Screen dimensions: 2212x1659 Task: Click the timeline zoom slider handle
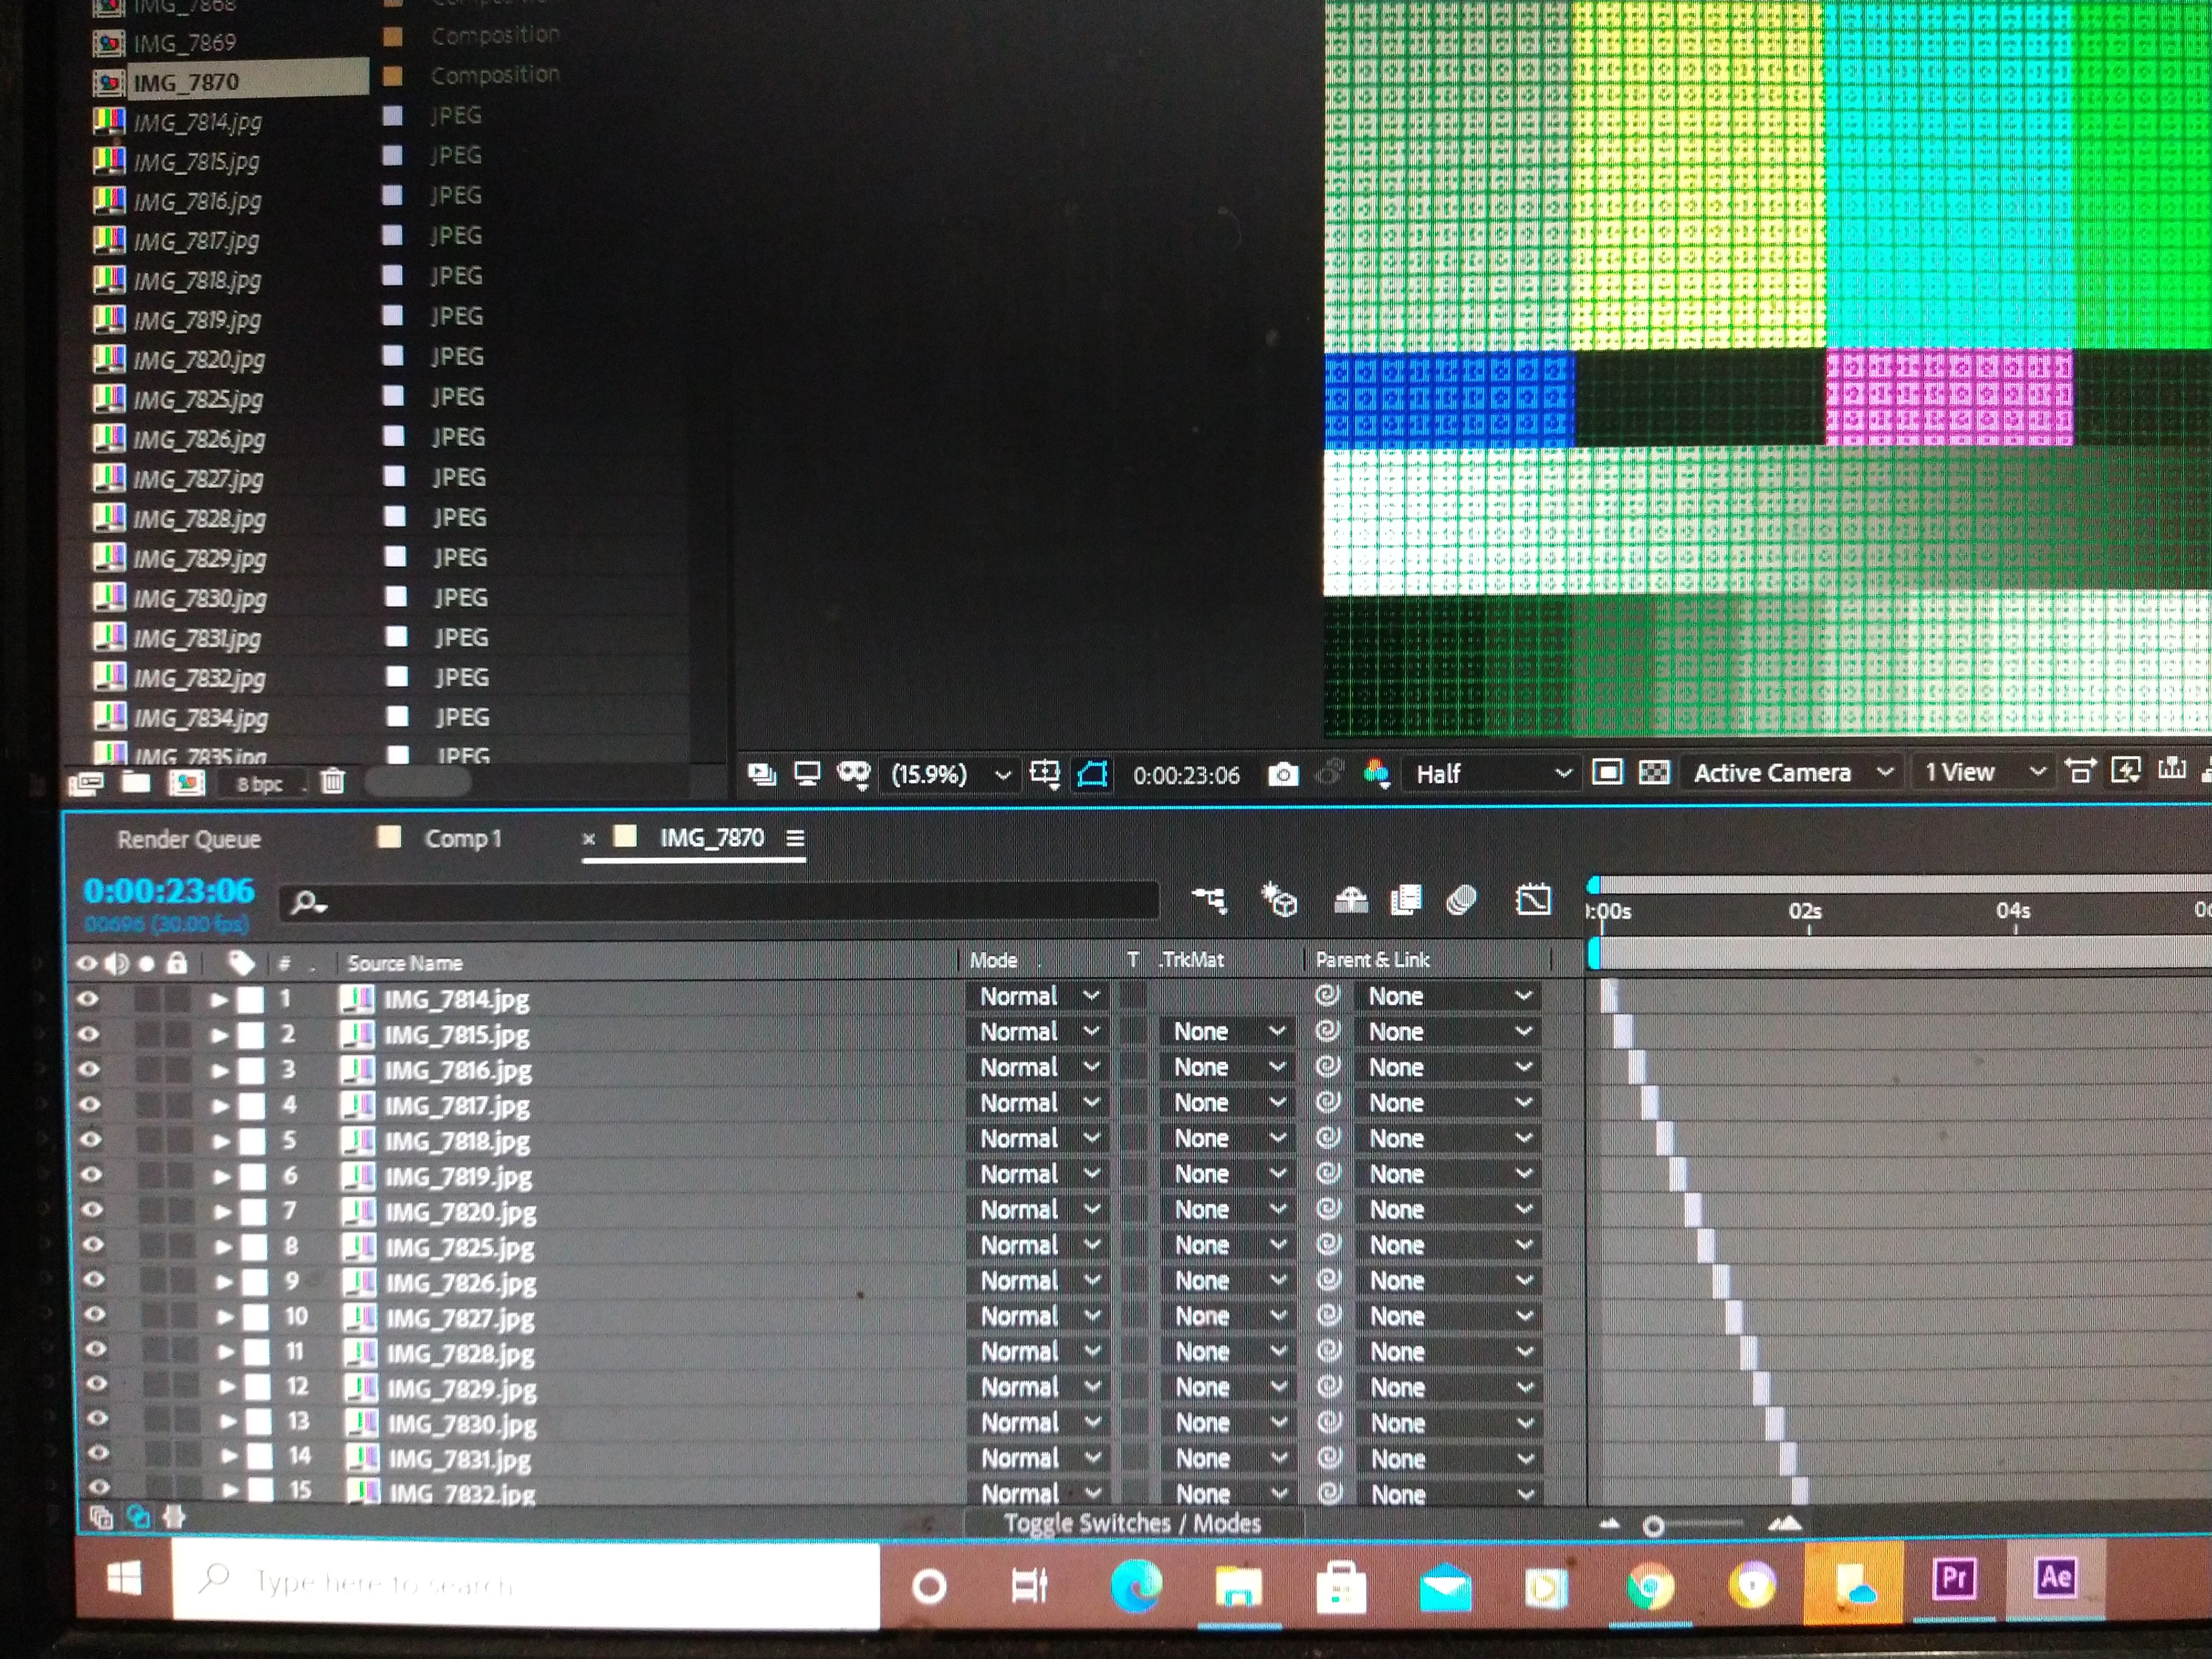click(x=1653, y=1526)
